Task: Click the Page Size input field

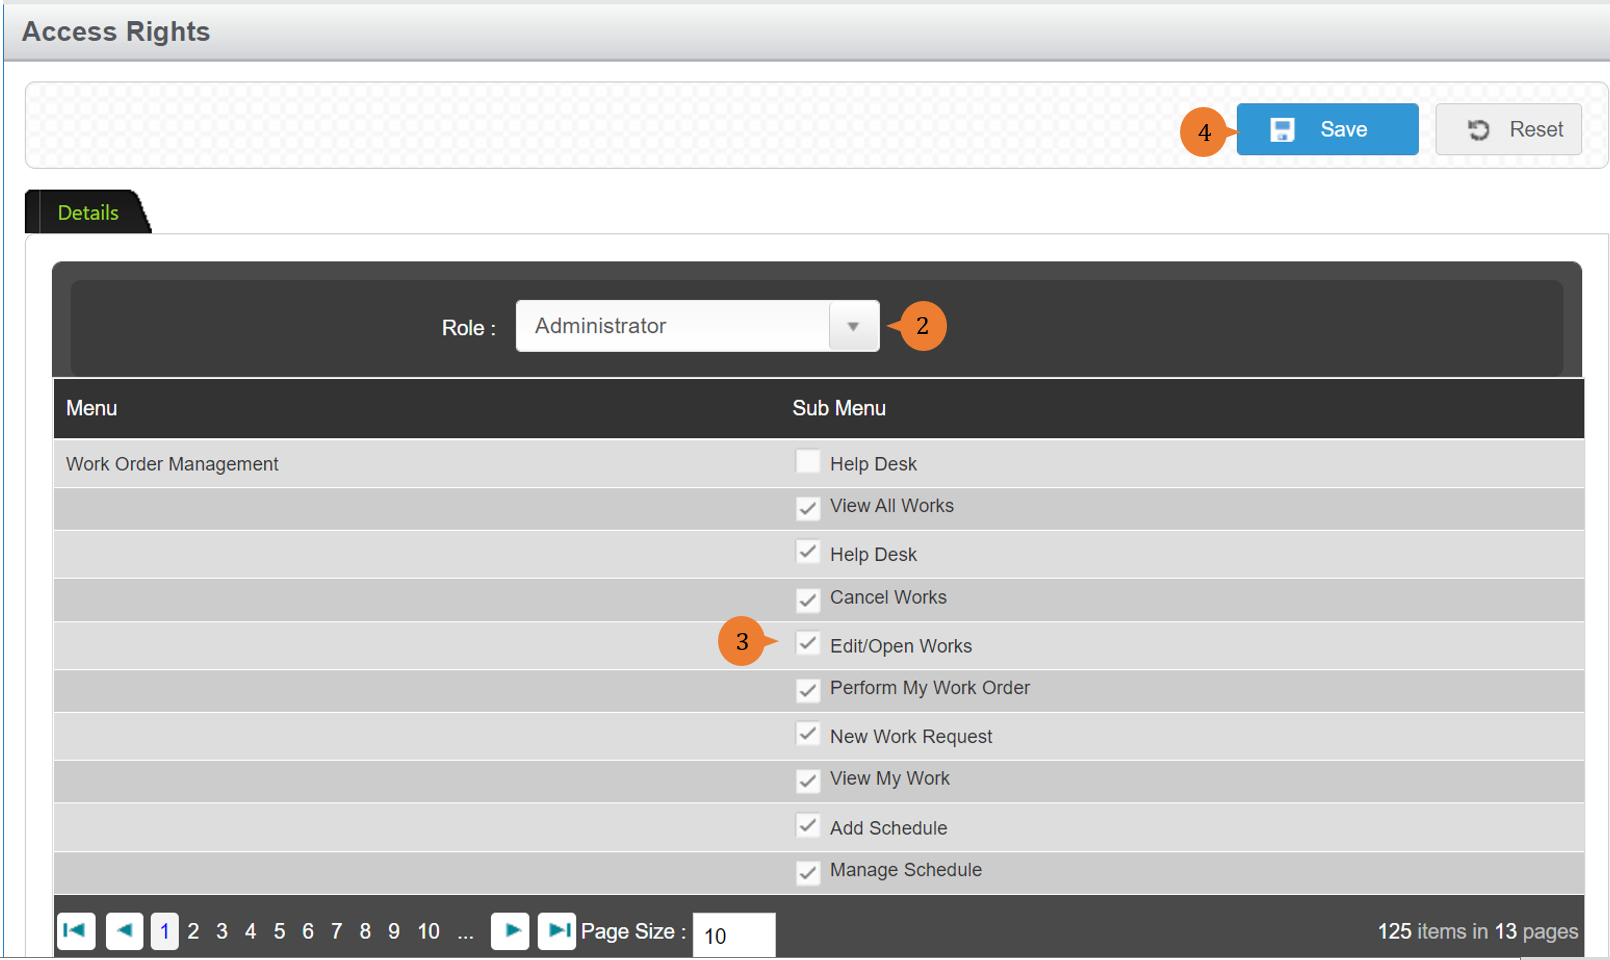Action: click(x=734, y=935)
